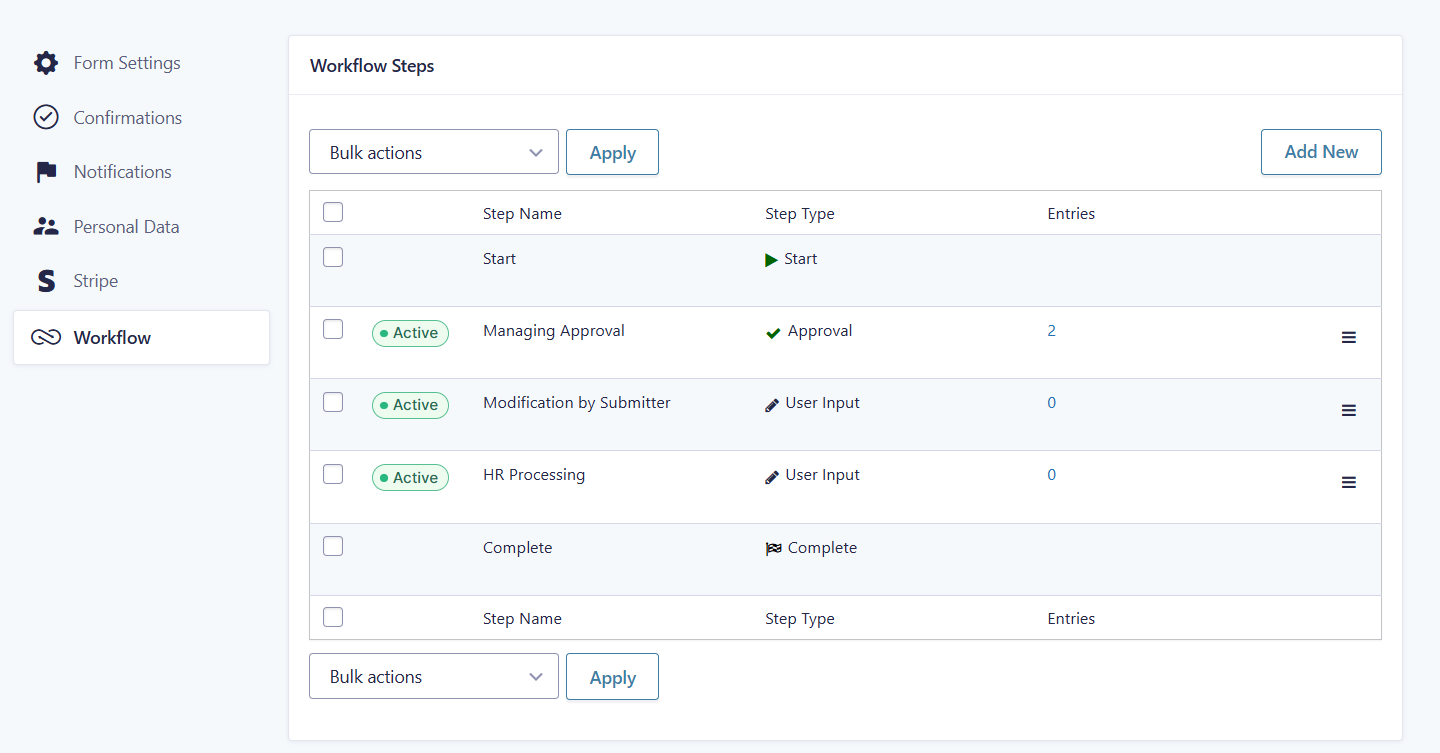Click the Confirmations checkmark circle icon
Viewport: 1440px width, 753px height.
click(x=46, y=117)
